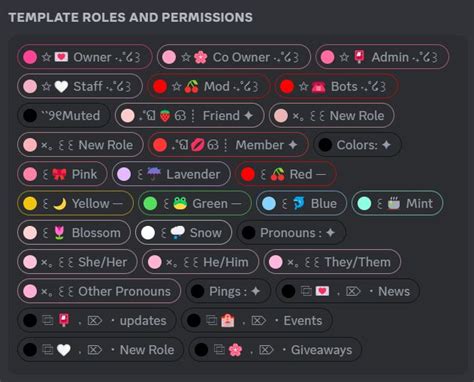The width and height of the screenshot is (474, 382).
Task: Click the yellow color dot on Yellow role
Action: point(30,203)
